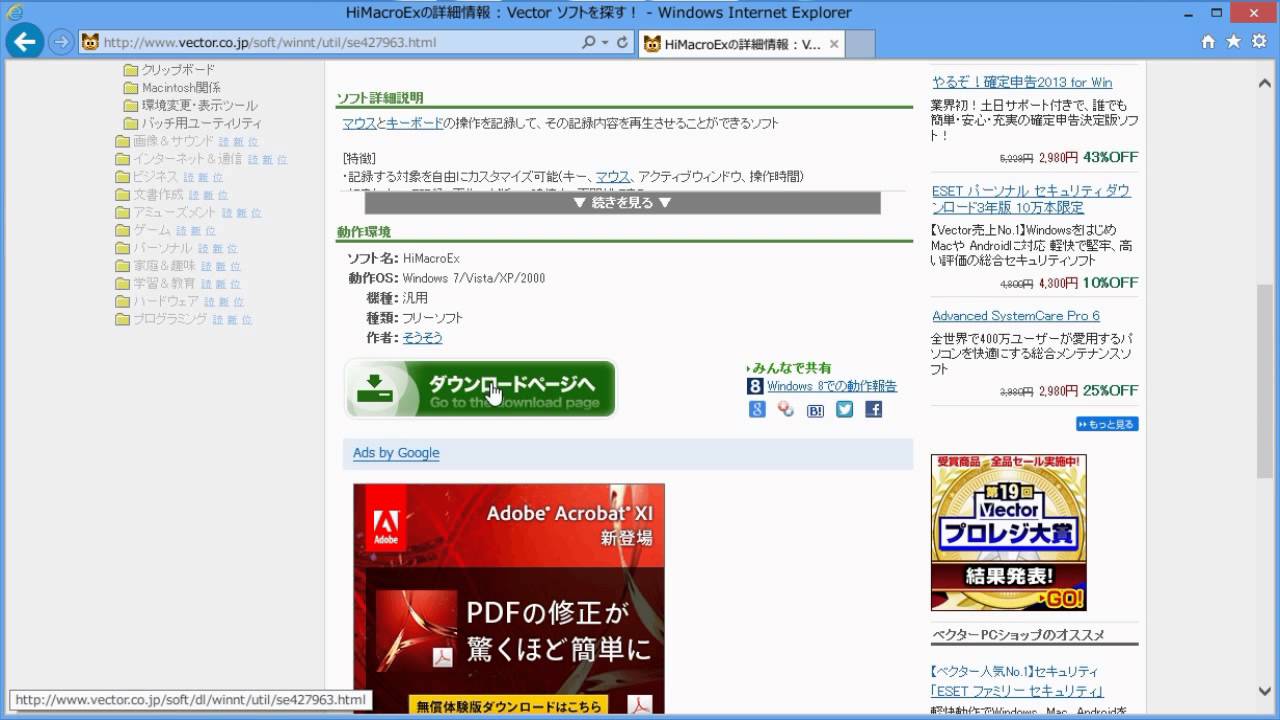Click folder icon beside 家庭&趣味
1280x720 pixels.
pyautogui.click(x=122, y=266)
